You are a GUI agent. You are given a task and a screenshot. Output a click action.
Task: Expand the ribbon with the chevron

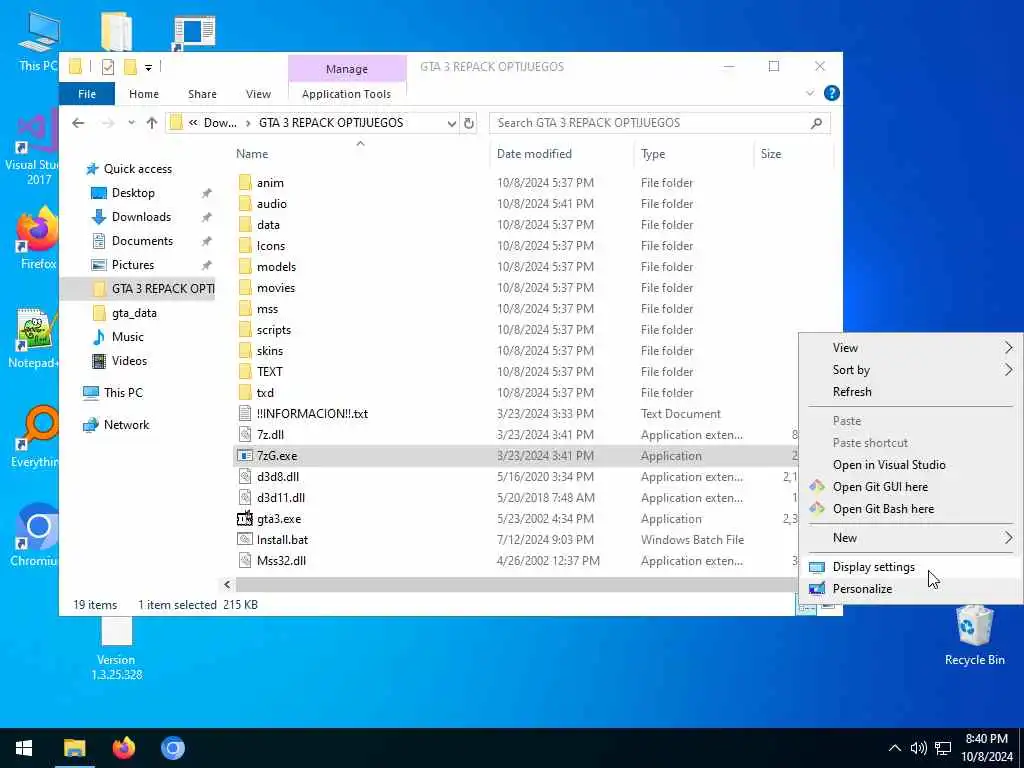click(810, 93)
